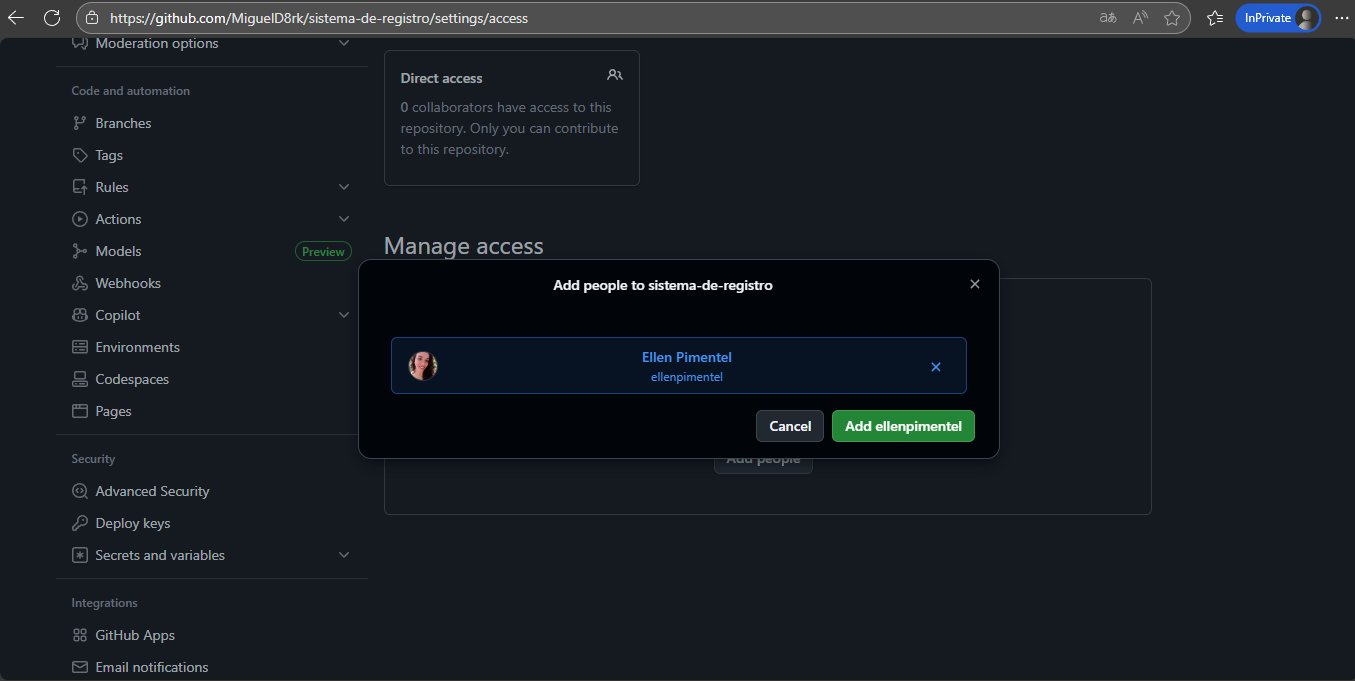This screenshot has width=1355, height=681.
Task: Click the Copilot icon in sidebar
Action: 80,315
